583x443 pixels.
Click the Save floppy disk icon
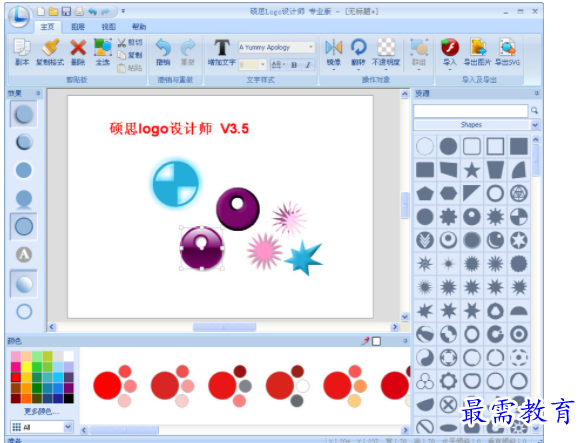point(66,12)
